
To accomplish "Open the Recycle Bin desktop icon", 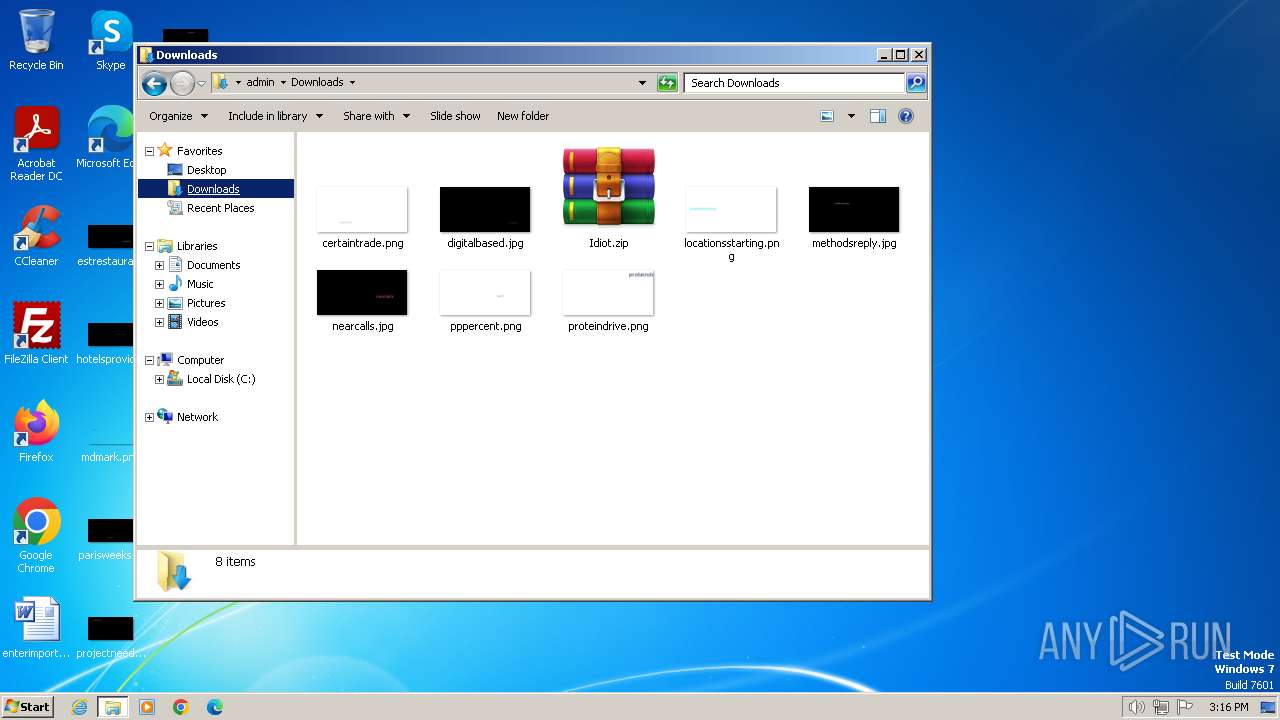I will click(x=36, y=40).
